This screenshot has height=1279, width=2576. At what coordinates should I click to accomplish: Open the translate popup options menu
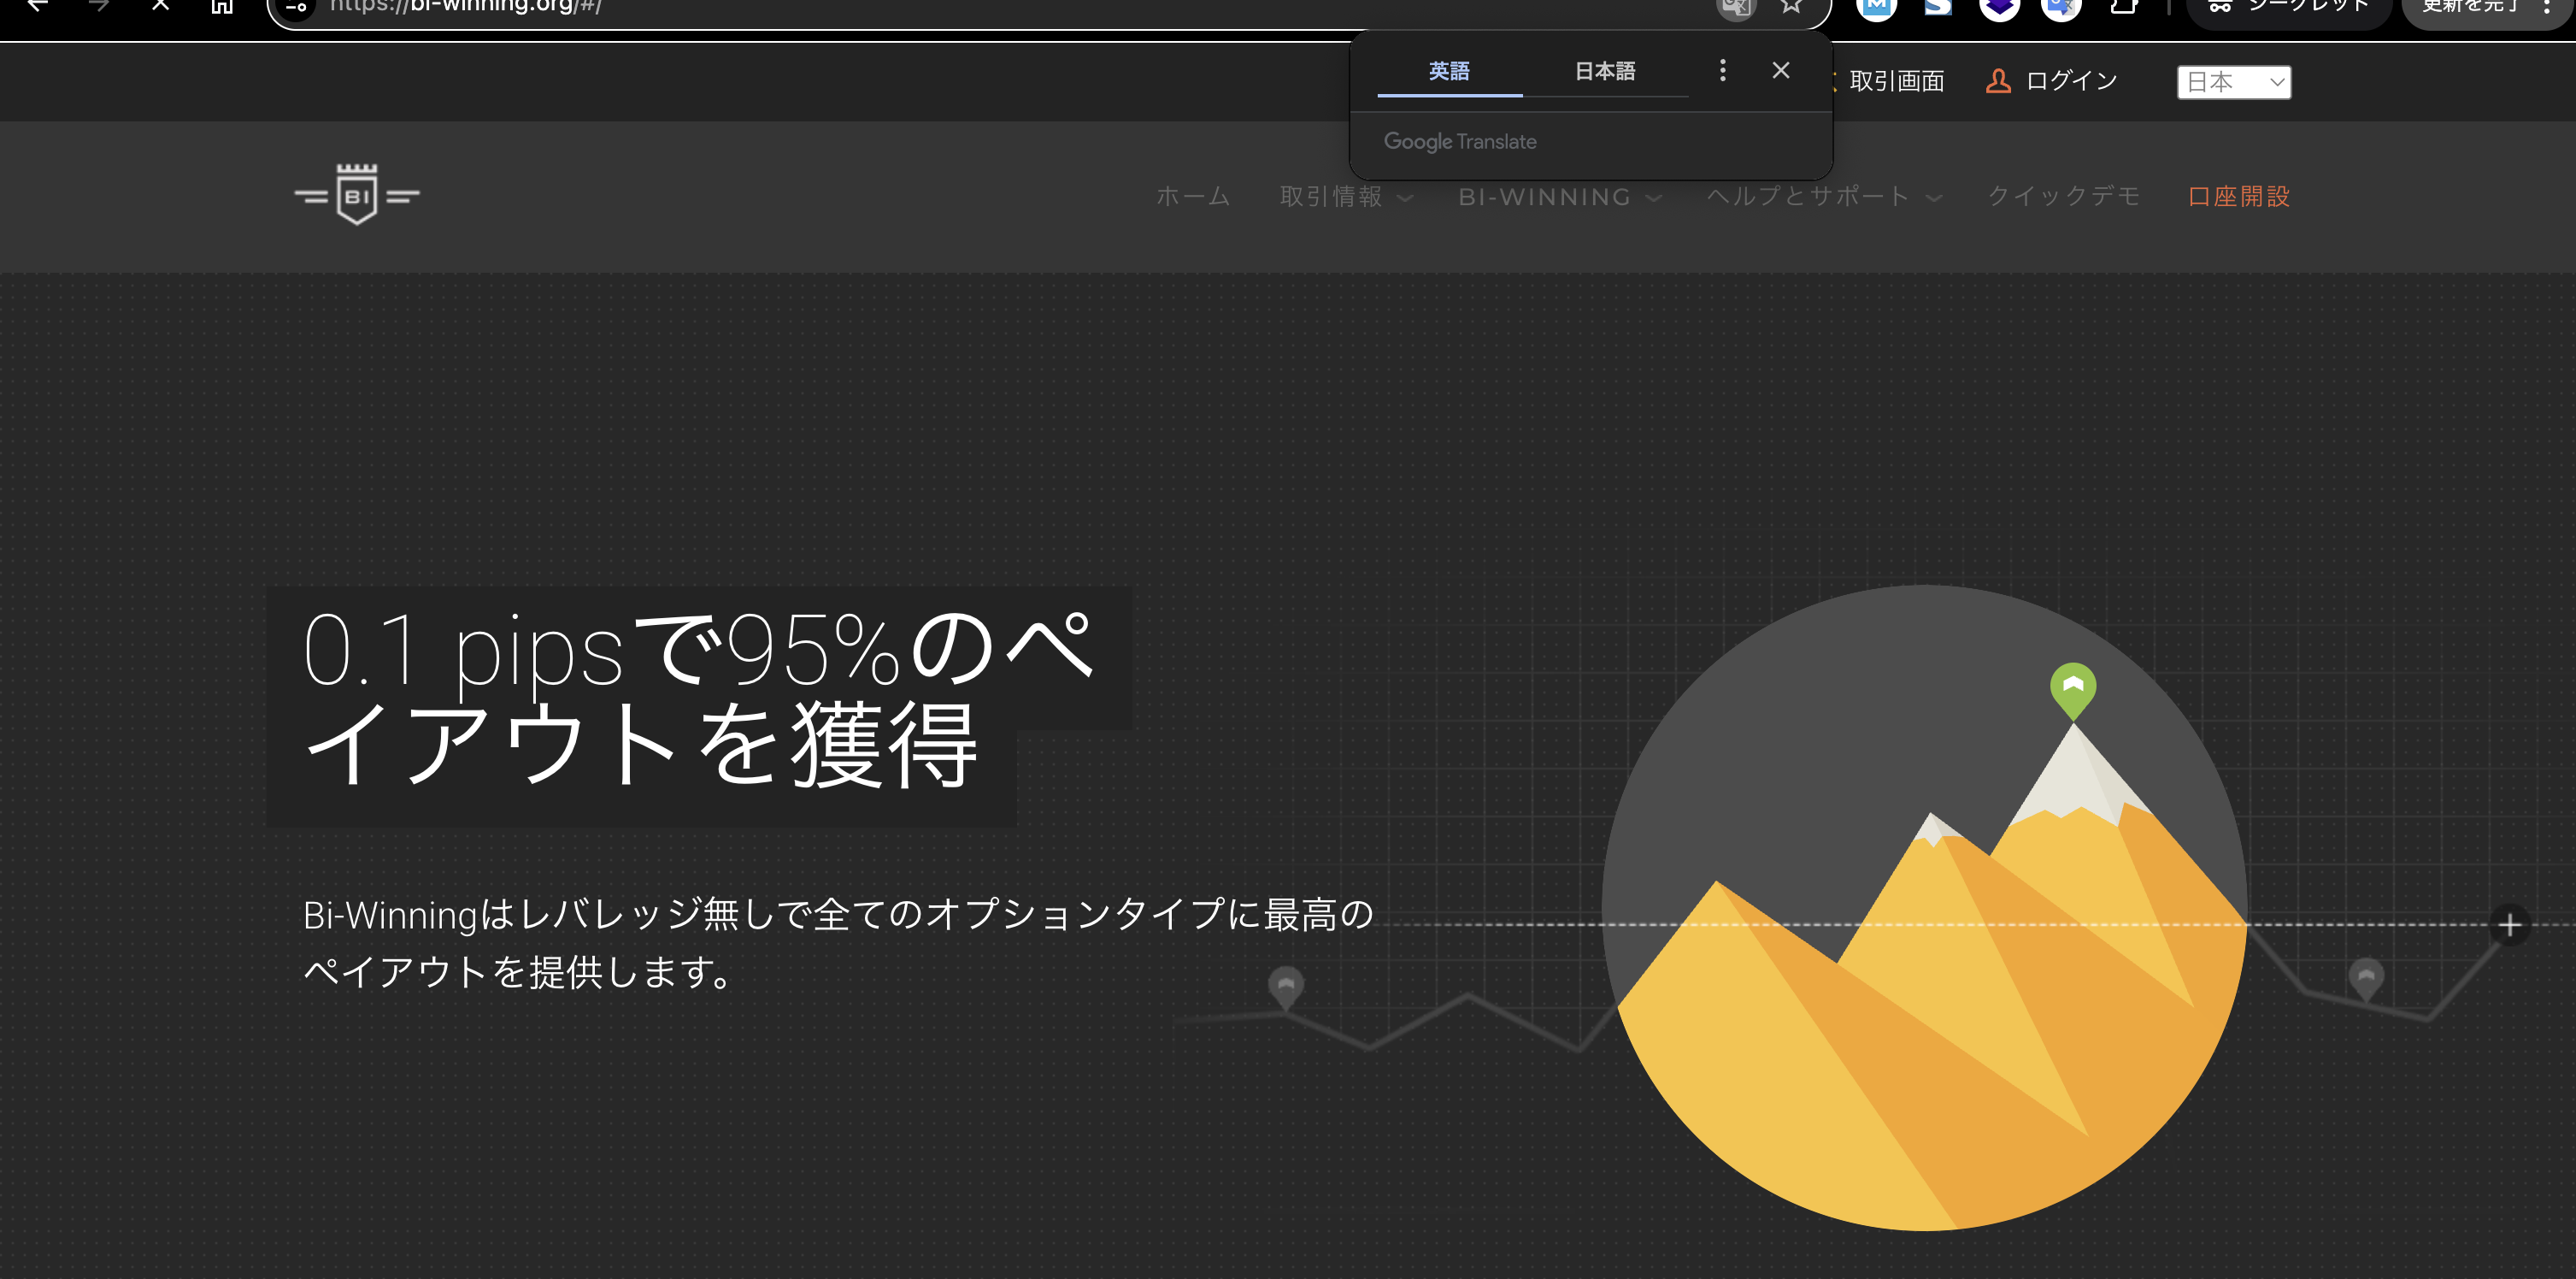(1722, 71)
